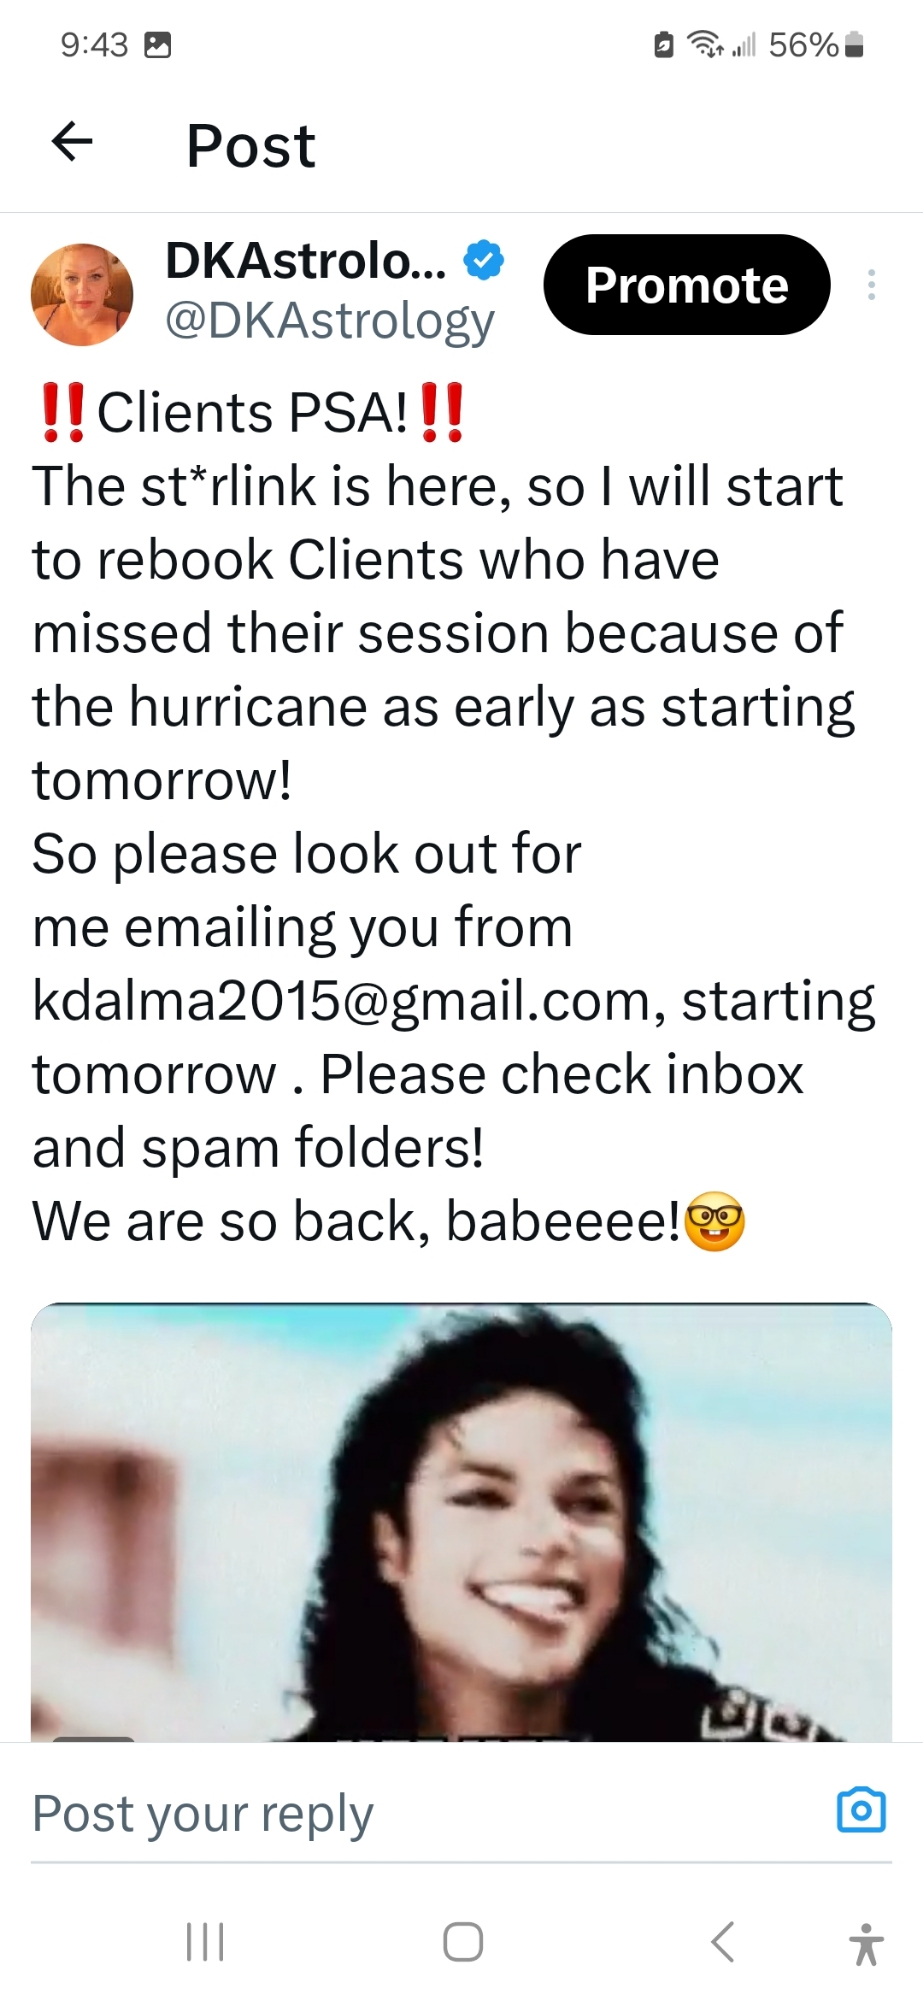Tap the DKAstrolo... display name
Viewport: 923px width, 2000px height.
click(306, 260)
